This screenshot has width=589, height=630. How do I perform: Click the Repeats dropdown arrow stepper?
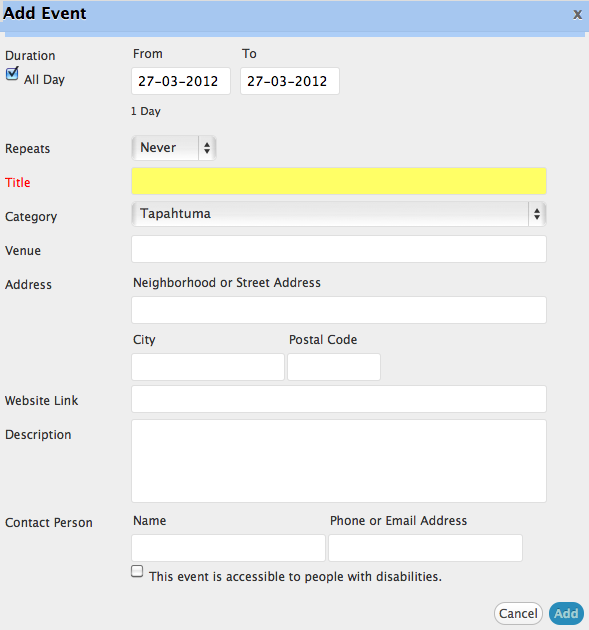point(207,148)
